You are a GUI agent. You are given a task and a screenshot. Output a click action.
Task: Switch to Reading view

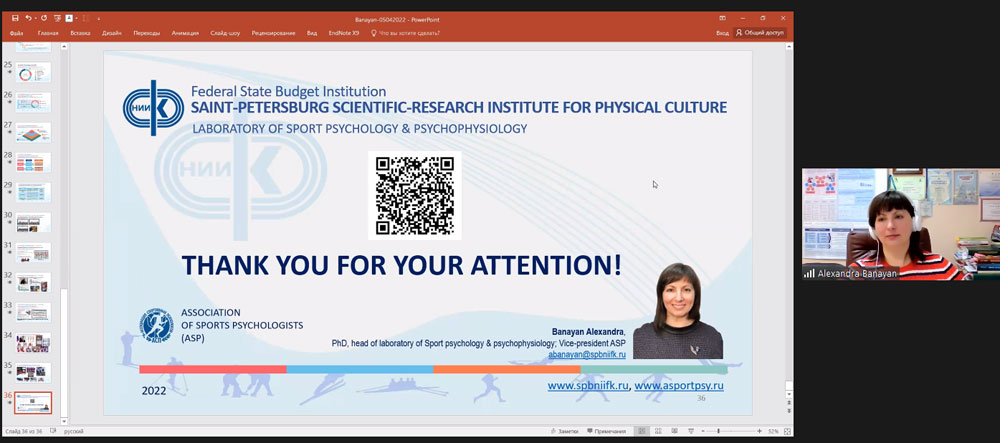[673, 432]
